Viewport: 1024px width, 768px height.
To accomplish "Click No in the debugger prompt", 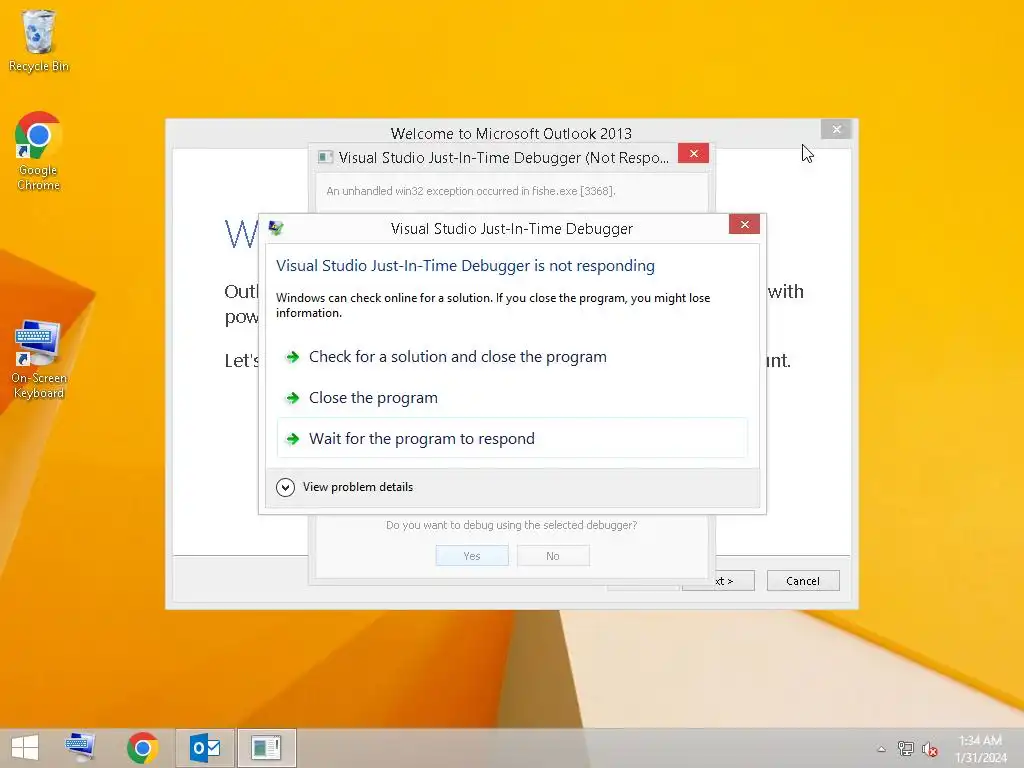I will tap(553, 556).
